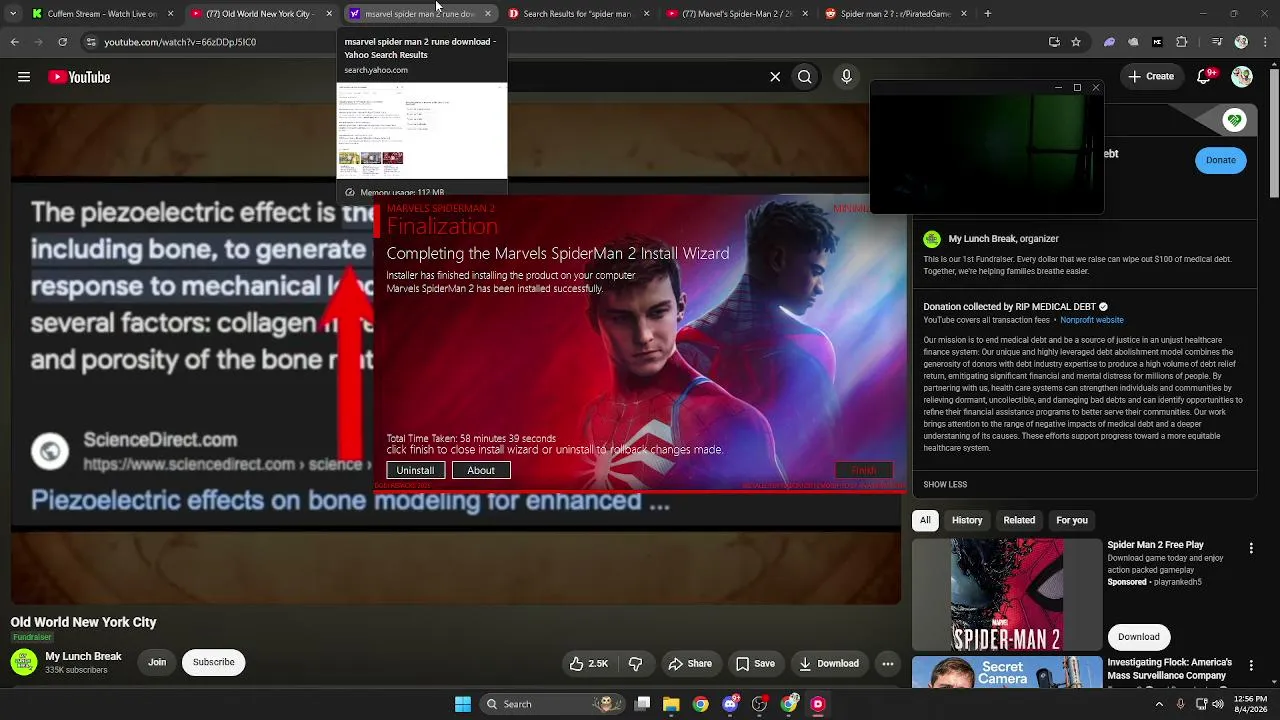Screen dimensions: 1280x720
Task: Subscribe to My Lunch Break
Action: [213, 662]
